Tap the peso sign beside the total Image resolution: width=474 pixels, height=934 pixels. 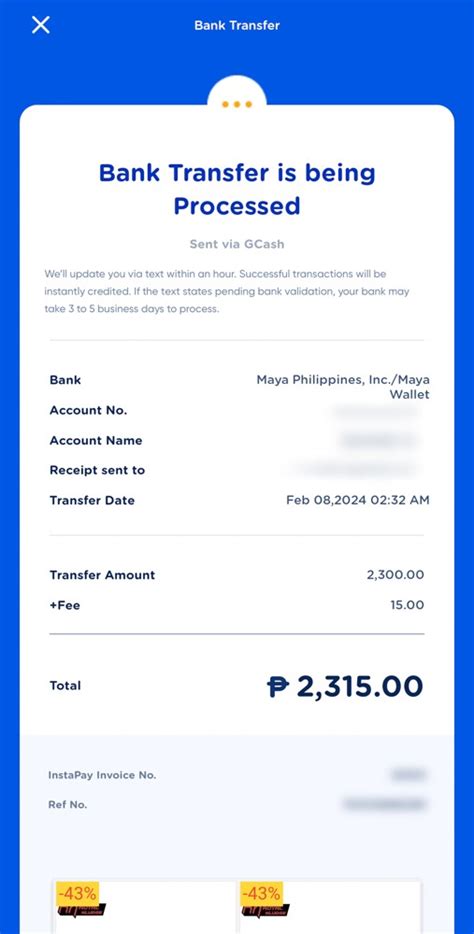pos(277,686)
